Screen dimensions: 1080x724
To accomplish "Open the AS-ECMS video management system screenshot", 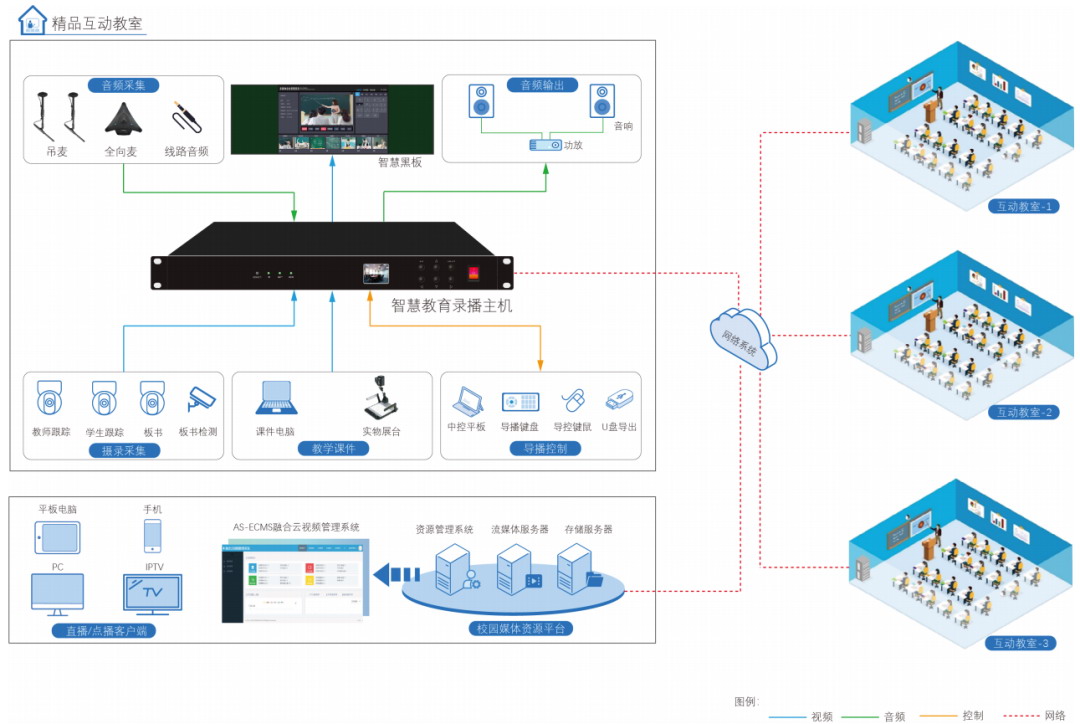I will [294, 581].
